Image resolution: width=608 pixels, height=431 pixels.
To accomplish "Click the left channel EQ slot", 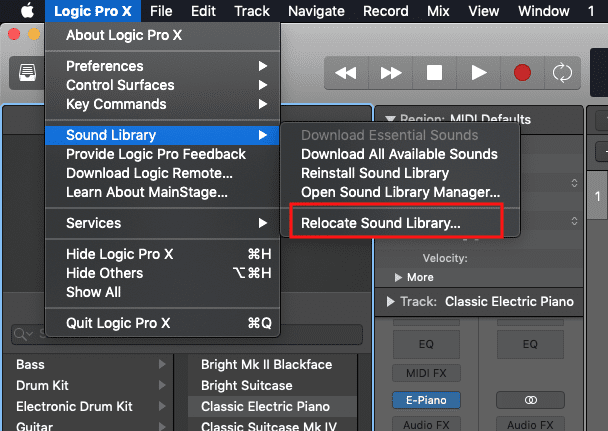I will [426, 344].
